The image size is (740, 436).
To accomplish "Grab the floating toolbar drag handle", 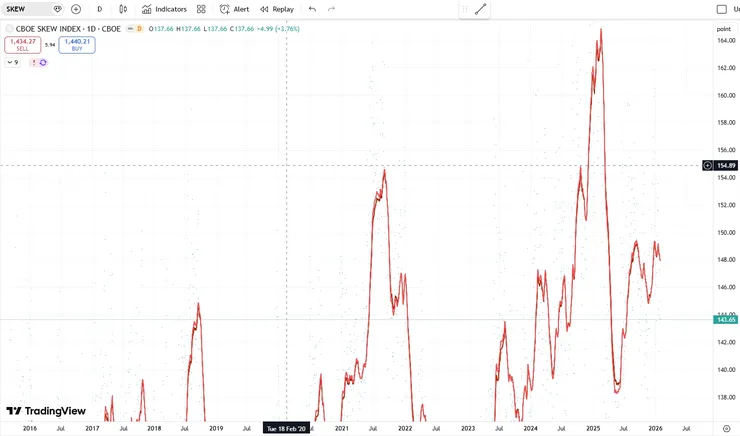I will [x=465, y=9].
